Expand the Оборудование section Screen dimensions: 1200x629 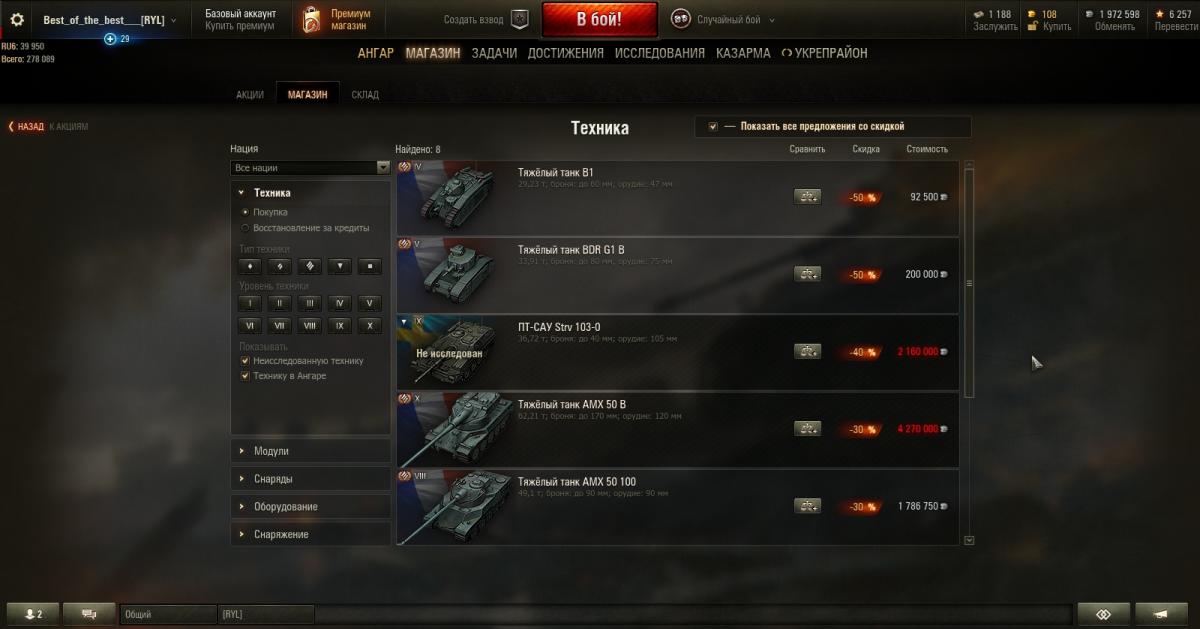tap(310, 506)
